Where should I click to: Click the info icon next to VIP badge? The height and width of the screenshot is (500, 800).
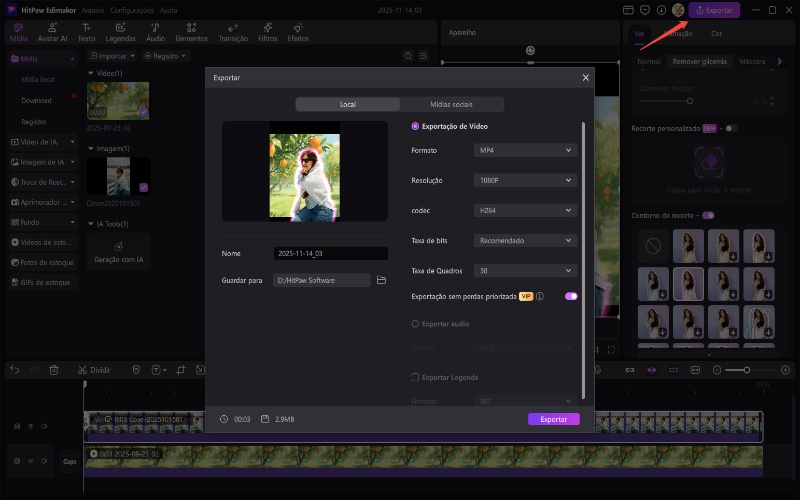click(x=540, y=297)
